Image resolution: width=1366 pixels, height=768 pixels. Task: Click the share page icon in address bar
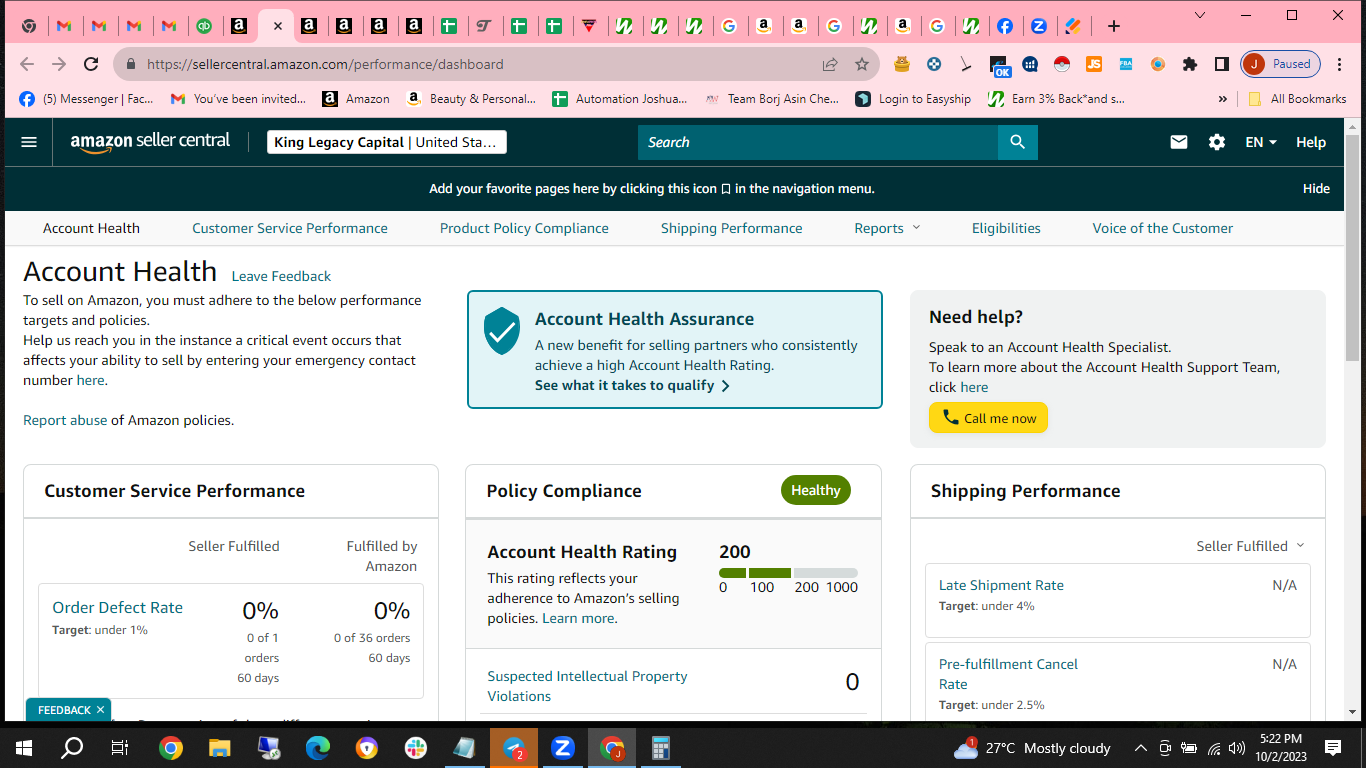coord(830,64)
